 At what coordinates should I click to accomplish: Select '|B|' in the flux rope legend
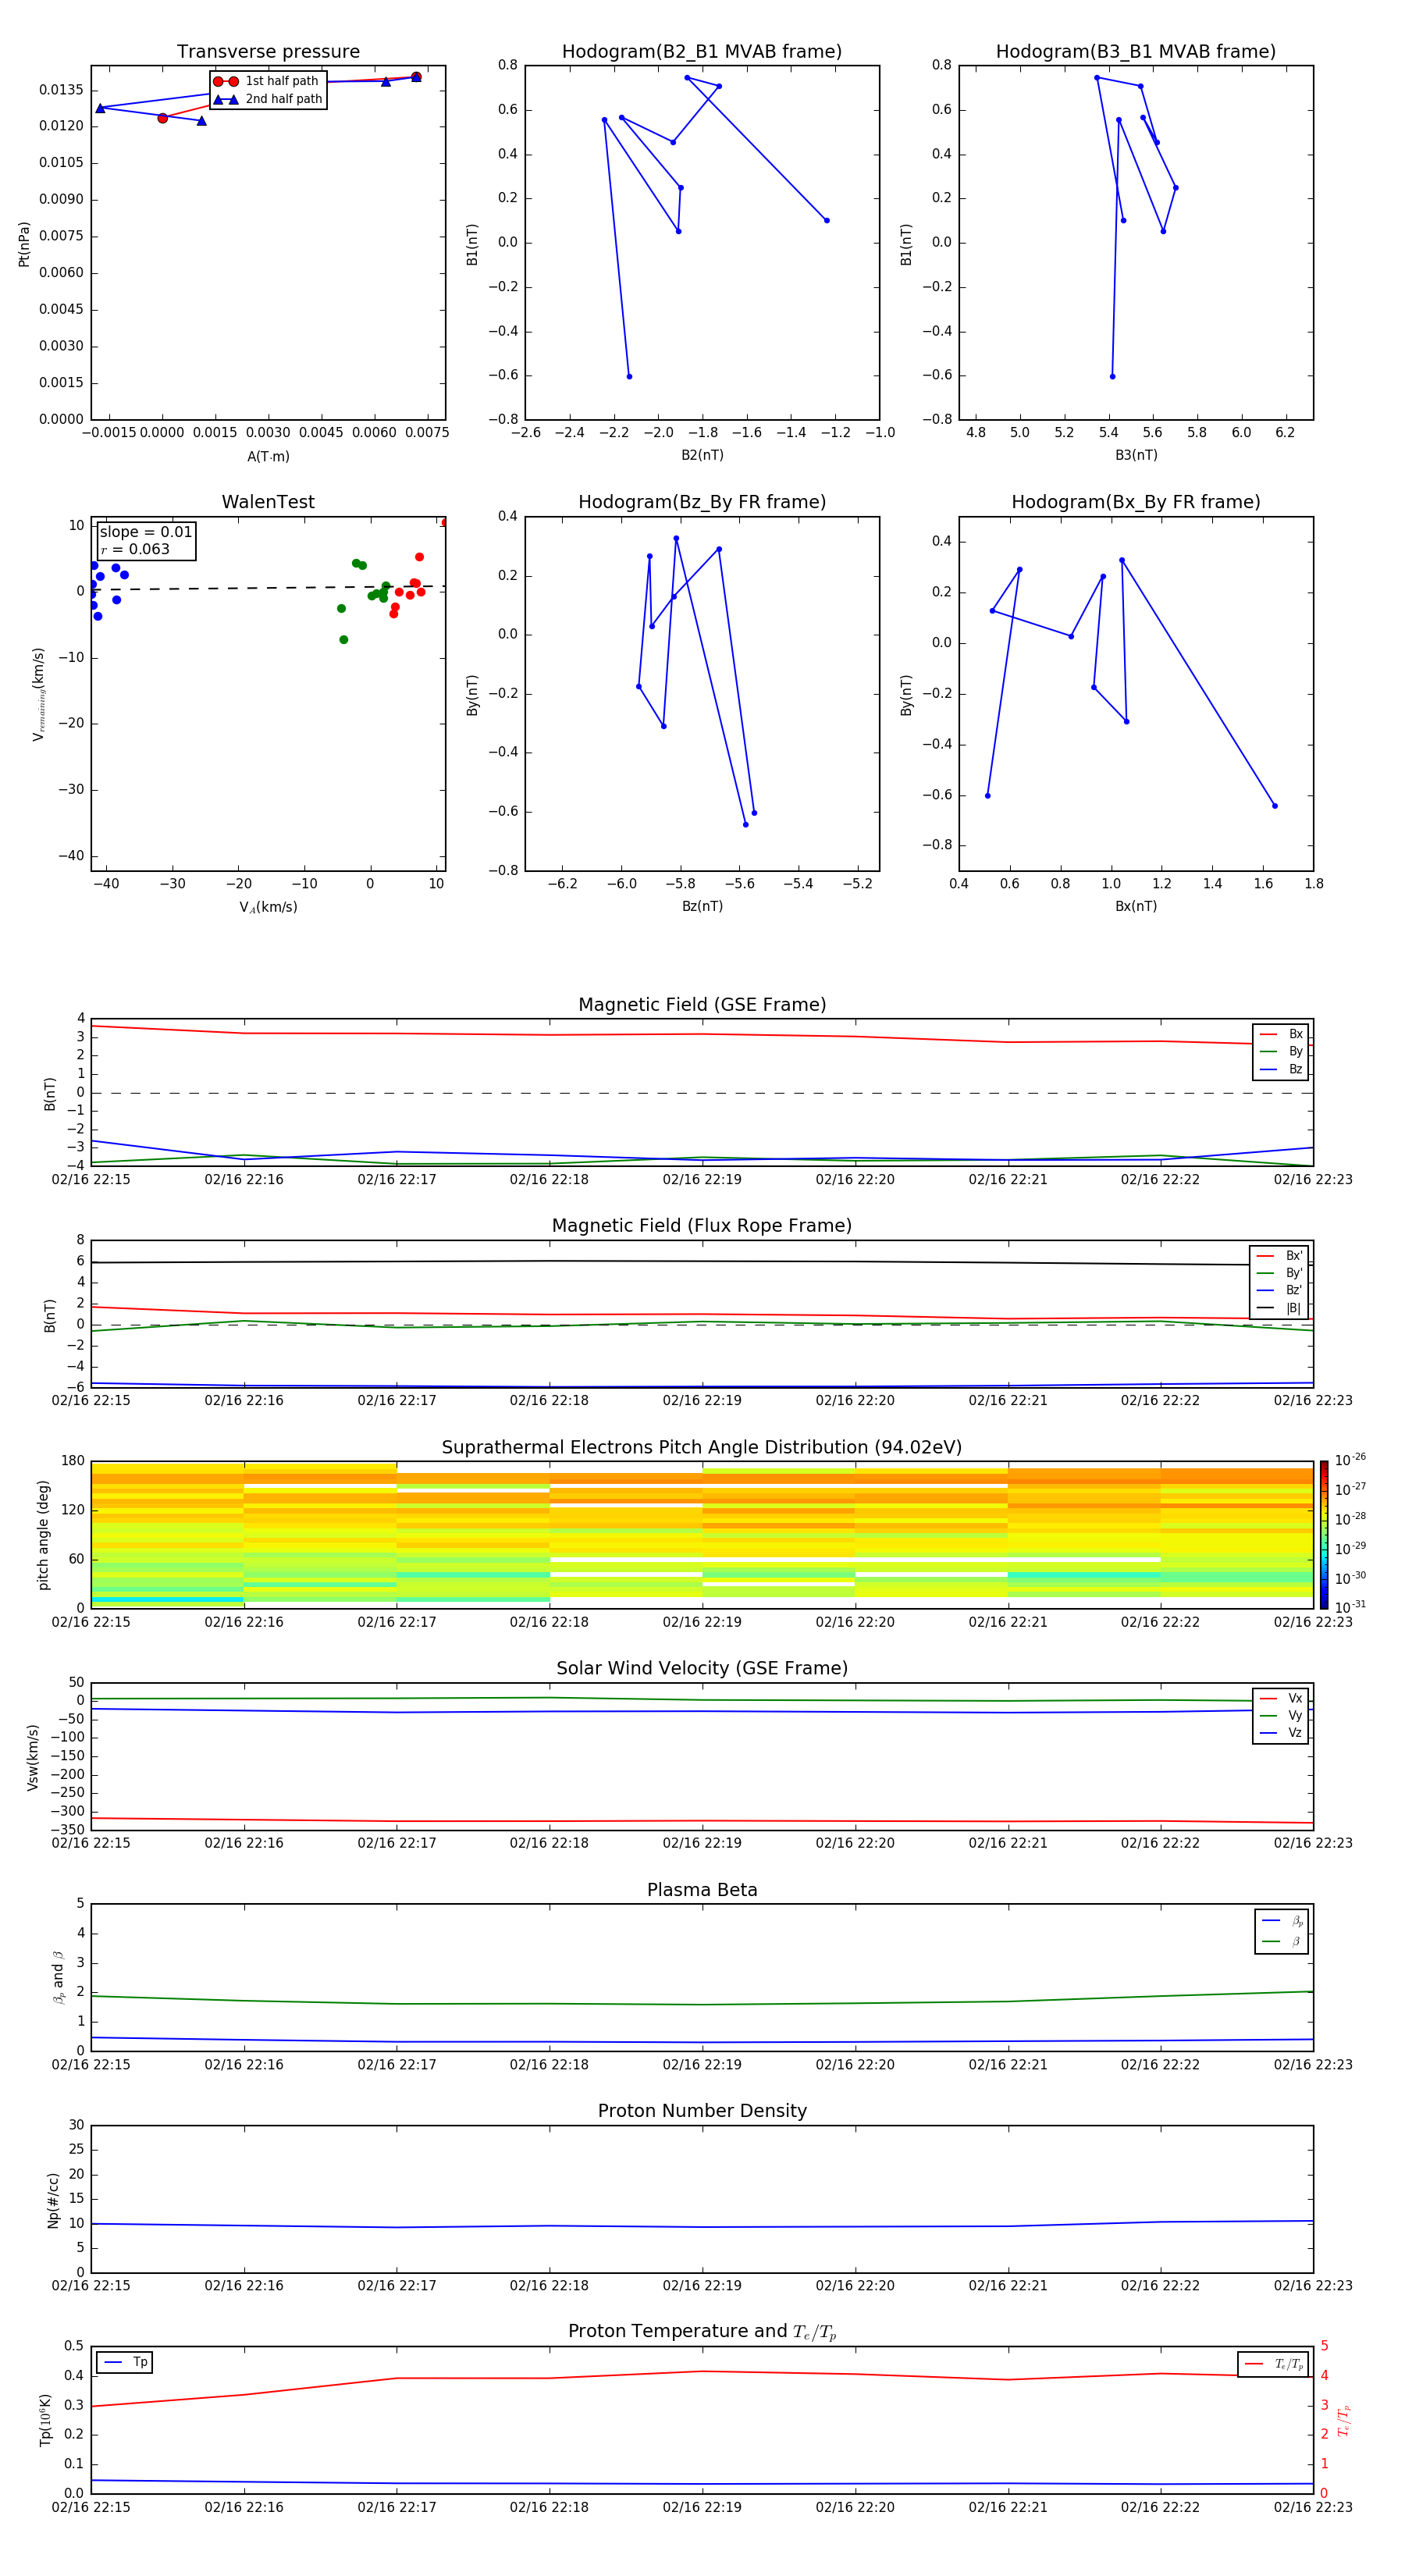(1280, 1308)
